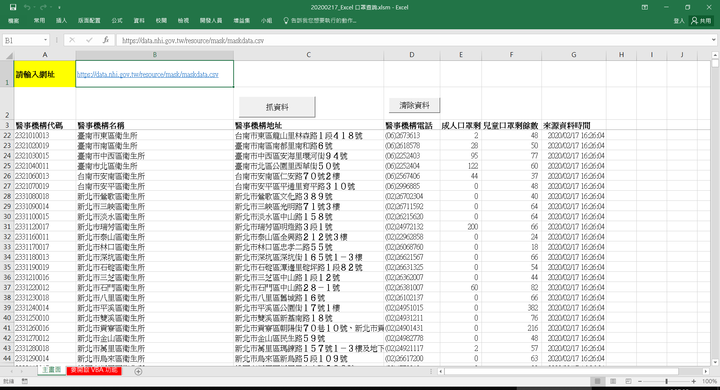Click the Insert Function fx icon

[x=106, y=40]
